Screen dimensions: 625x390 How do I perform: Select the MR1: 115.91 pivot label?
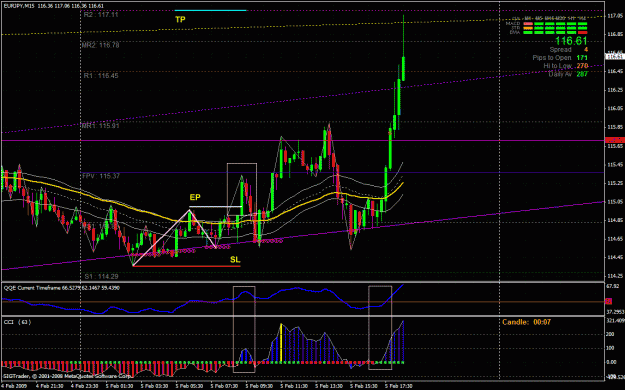100,126
